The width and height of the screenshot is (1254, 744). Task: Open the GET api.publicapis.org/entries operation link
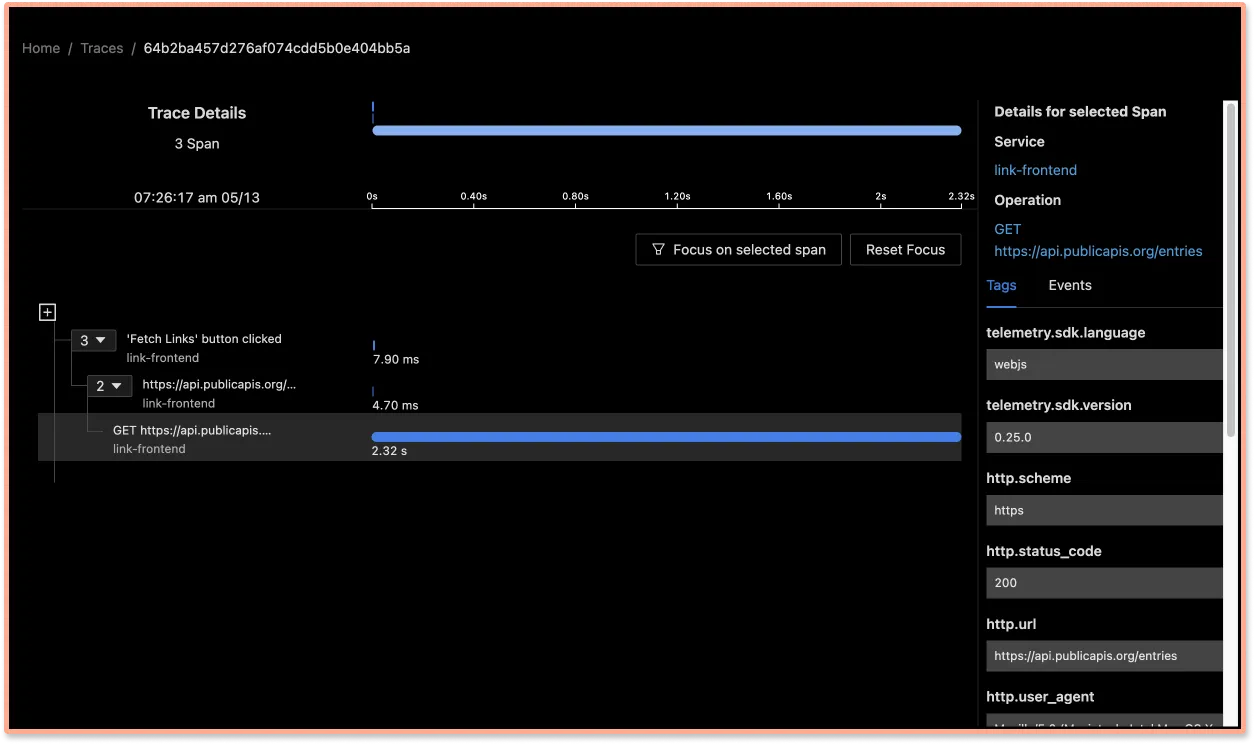tap(1098, 240)
